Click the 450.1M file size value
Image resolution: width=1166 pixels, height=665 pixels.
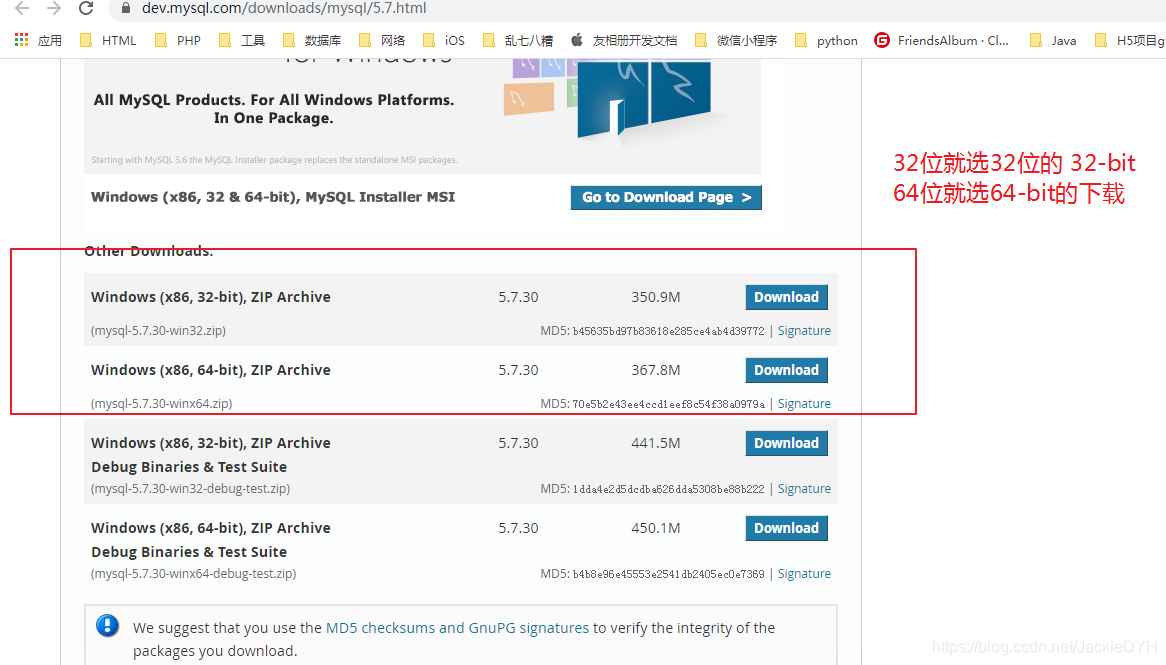click(656, 527)
